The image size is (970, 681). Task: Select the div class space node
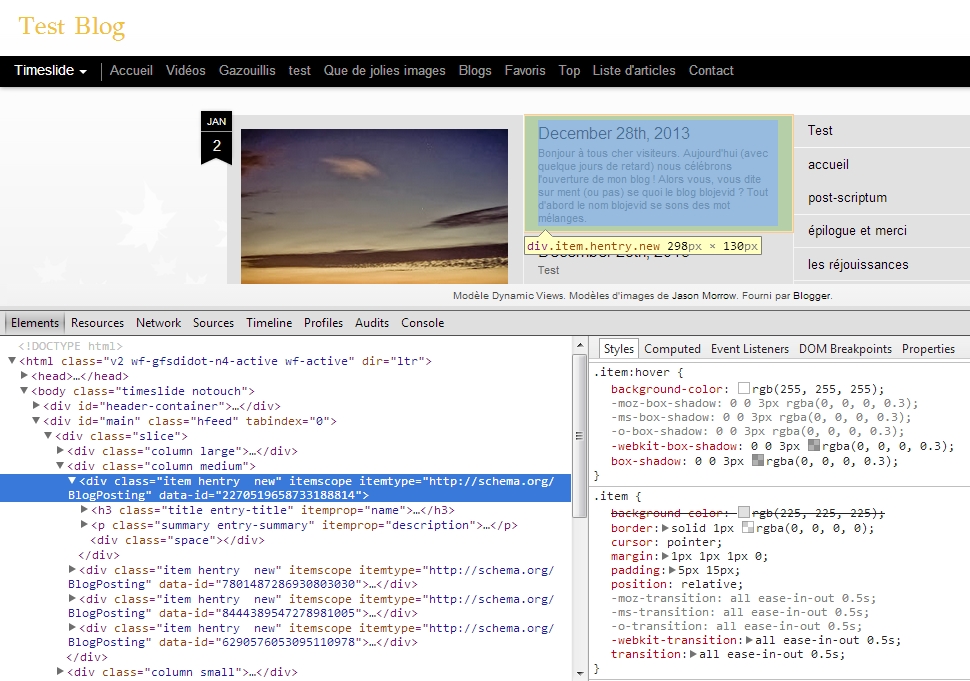coord(177,540)
